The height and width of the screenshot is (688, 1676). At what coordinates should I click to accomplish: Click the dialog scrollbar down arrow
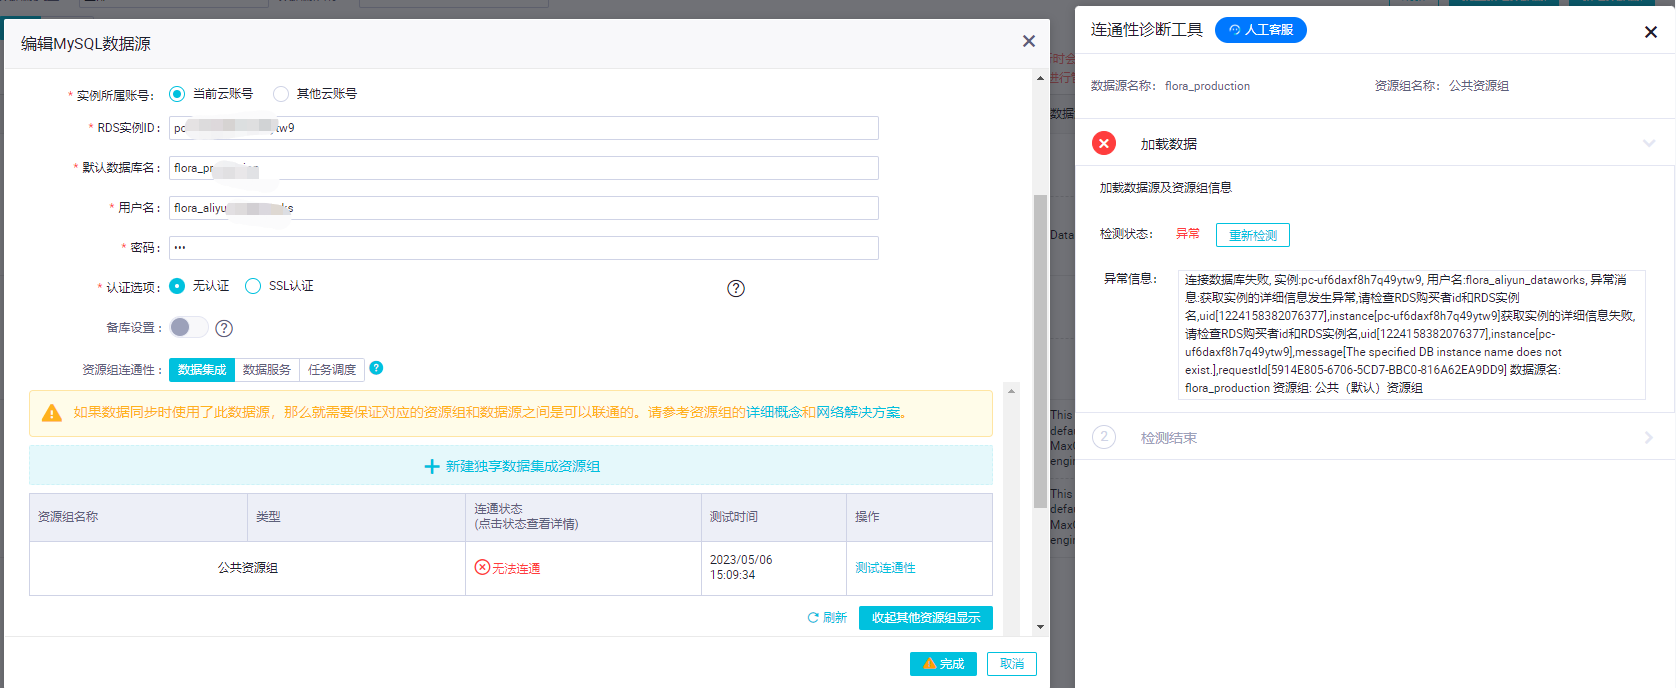[x=1040, y=627]
